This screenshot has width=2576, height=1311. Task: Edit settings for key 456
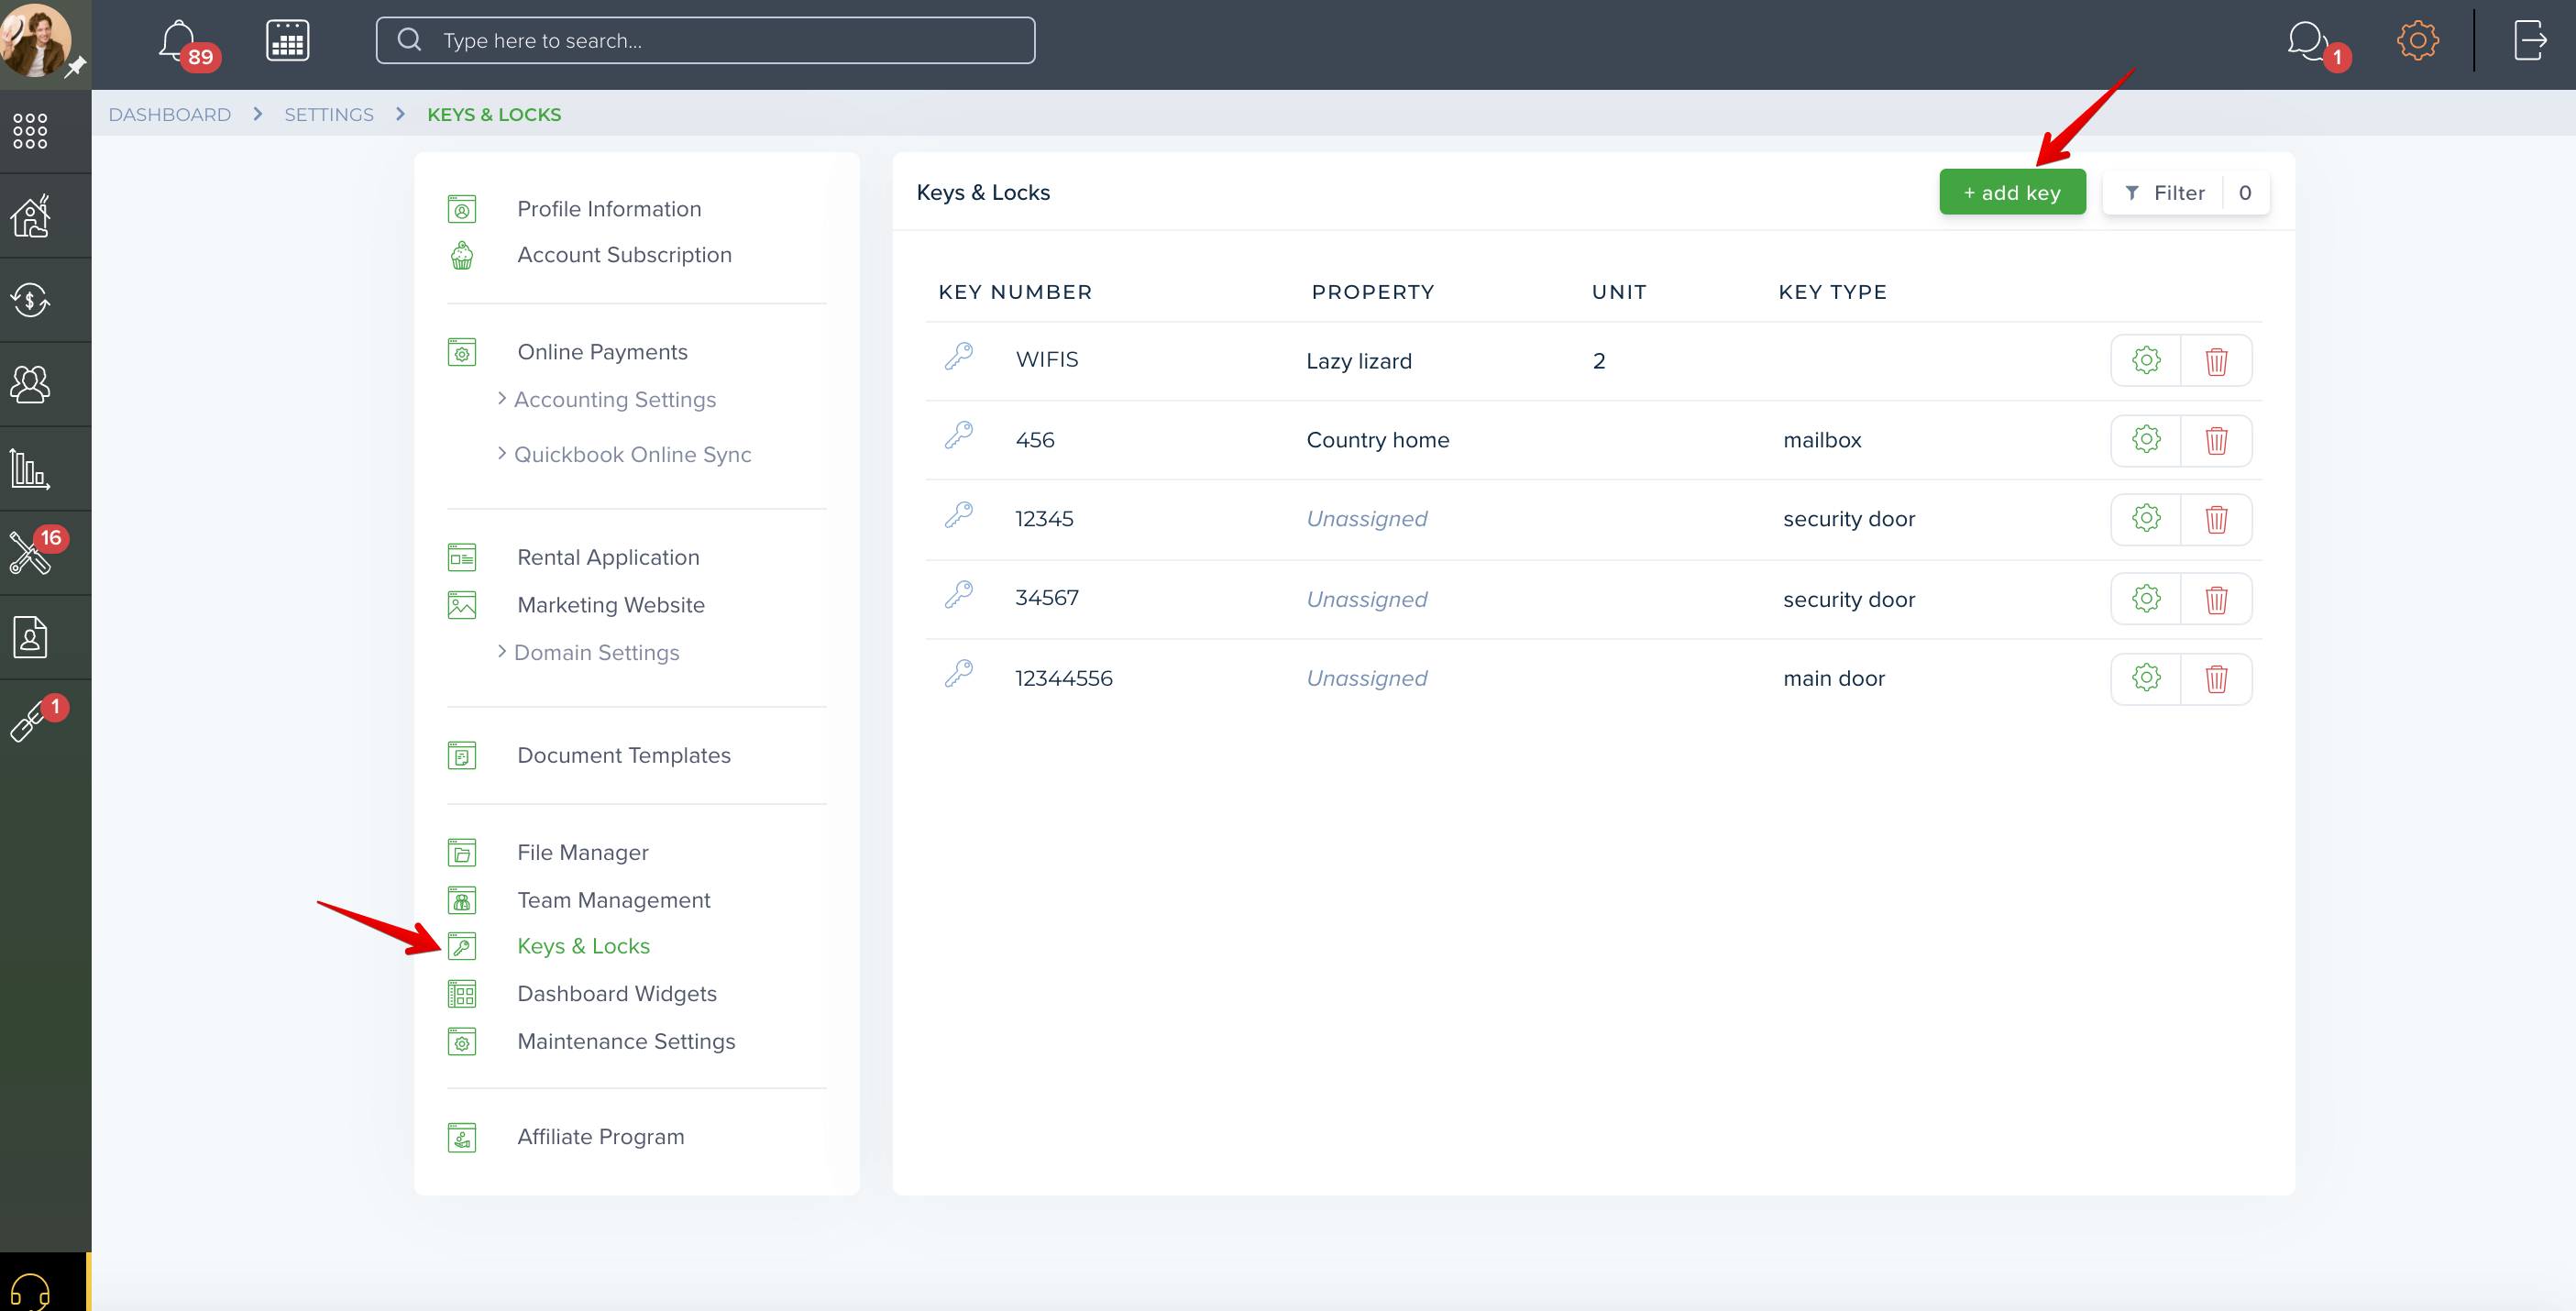click(2145, 439)
